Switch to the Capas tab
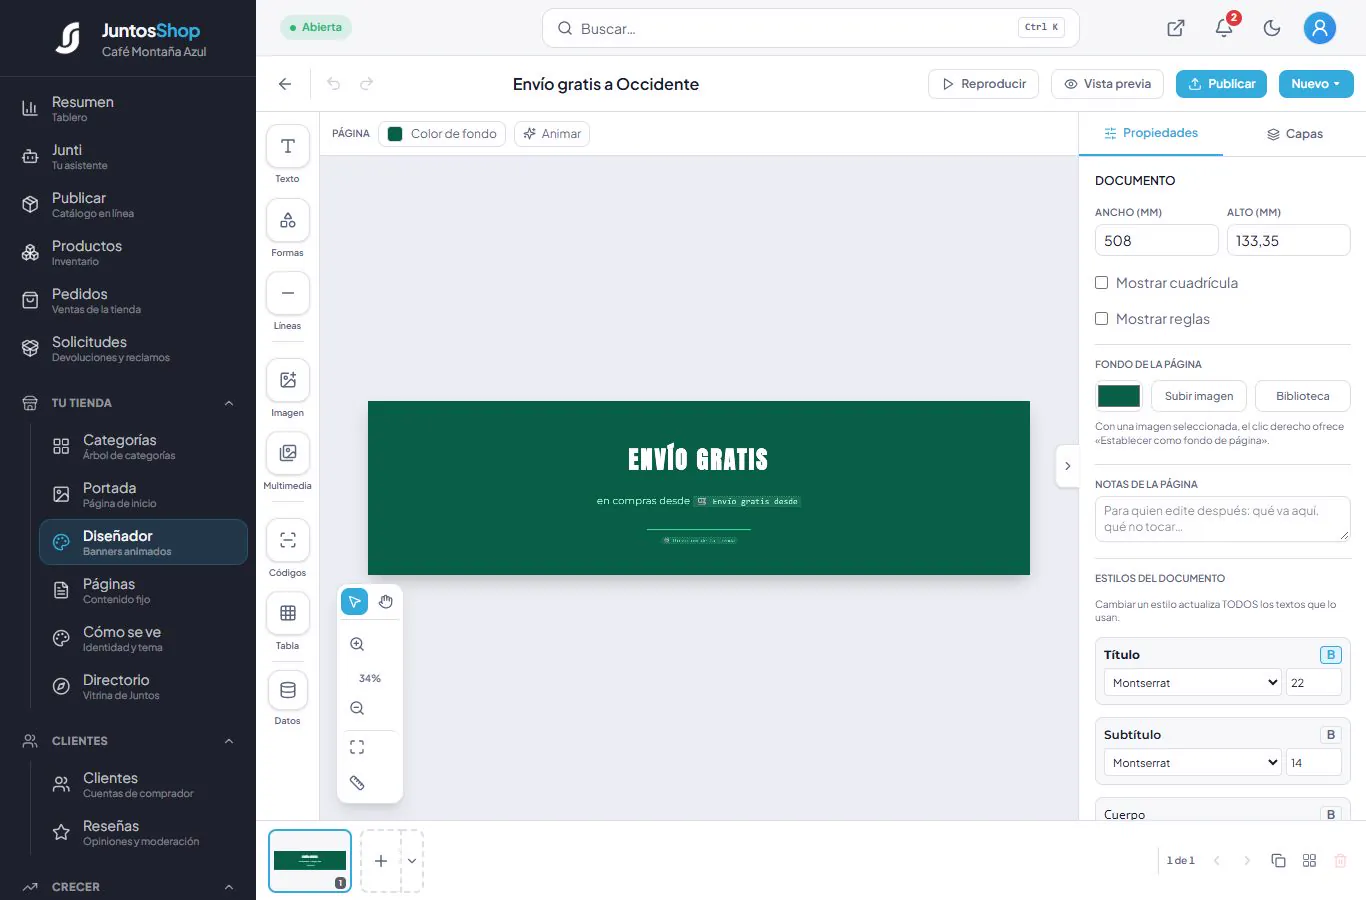The height and width of the screenshot is (900, 1366). (1295, 134)
